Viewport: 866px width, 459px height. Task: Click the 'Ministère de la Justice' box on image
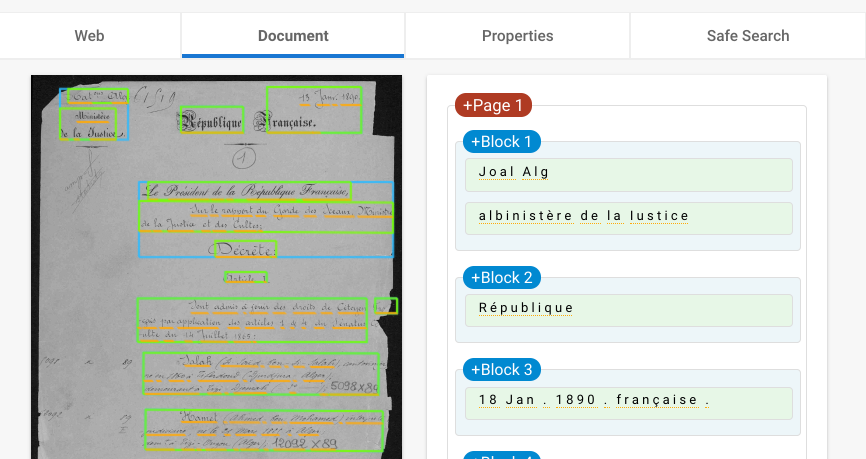[x=88, y=124]
